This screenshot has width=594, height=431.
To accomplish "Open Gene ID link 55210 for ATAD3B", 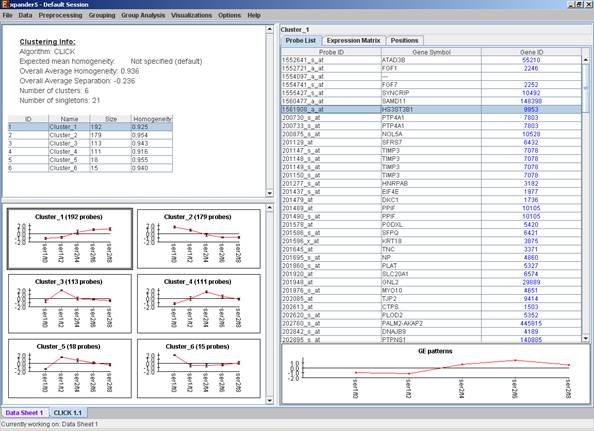I will 531,60.
